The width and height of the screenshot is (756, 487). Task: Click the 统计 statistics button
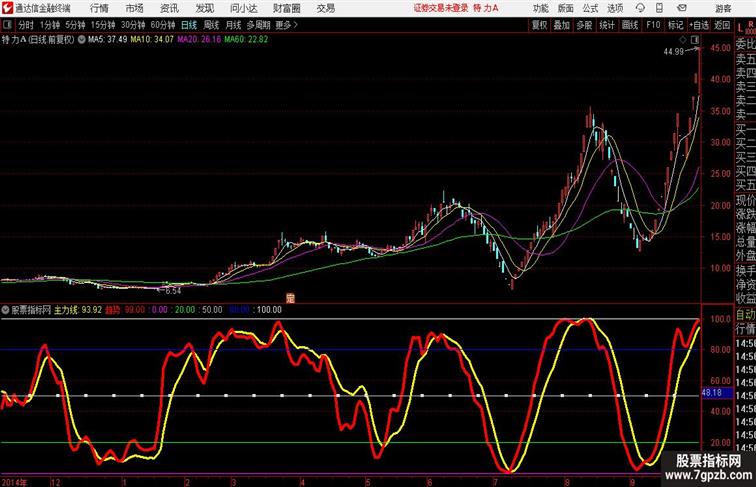click(607, 25)
